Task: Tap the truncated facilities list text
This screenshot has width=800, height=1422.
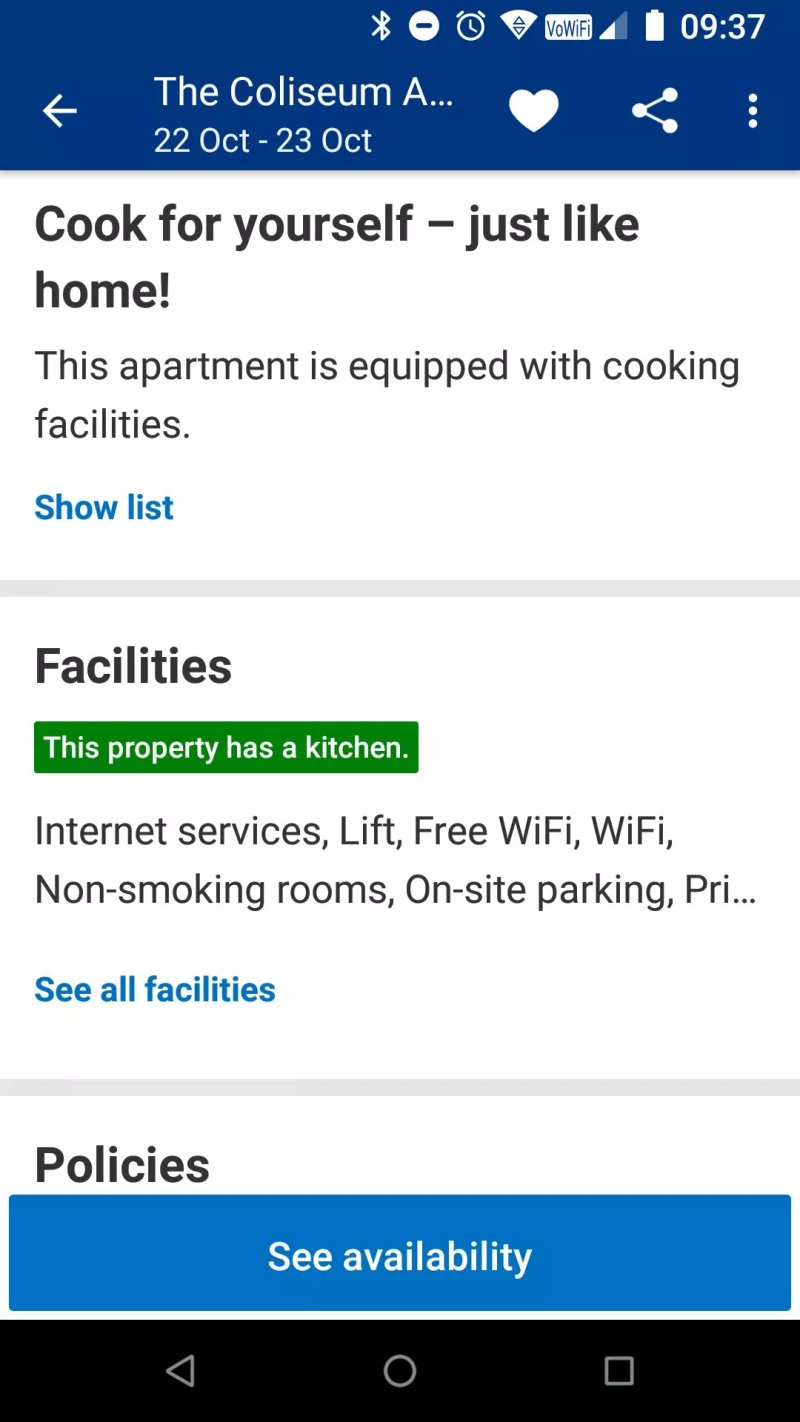Action: 395,860
